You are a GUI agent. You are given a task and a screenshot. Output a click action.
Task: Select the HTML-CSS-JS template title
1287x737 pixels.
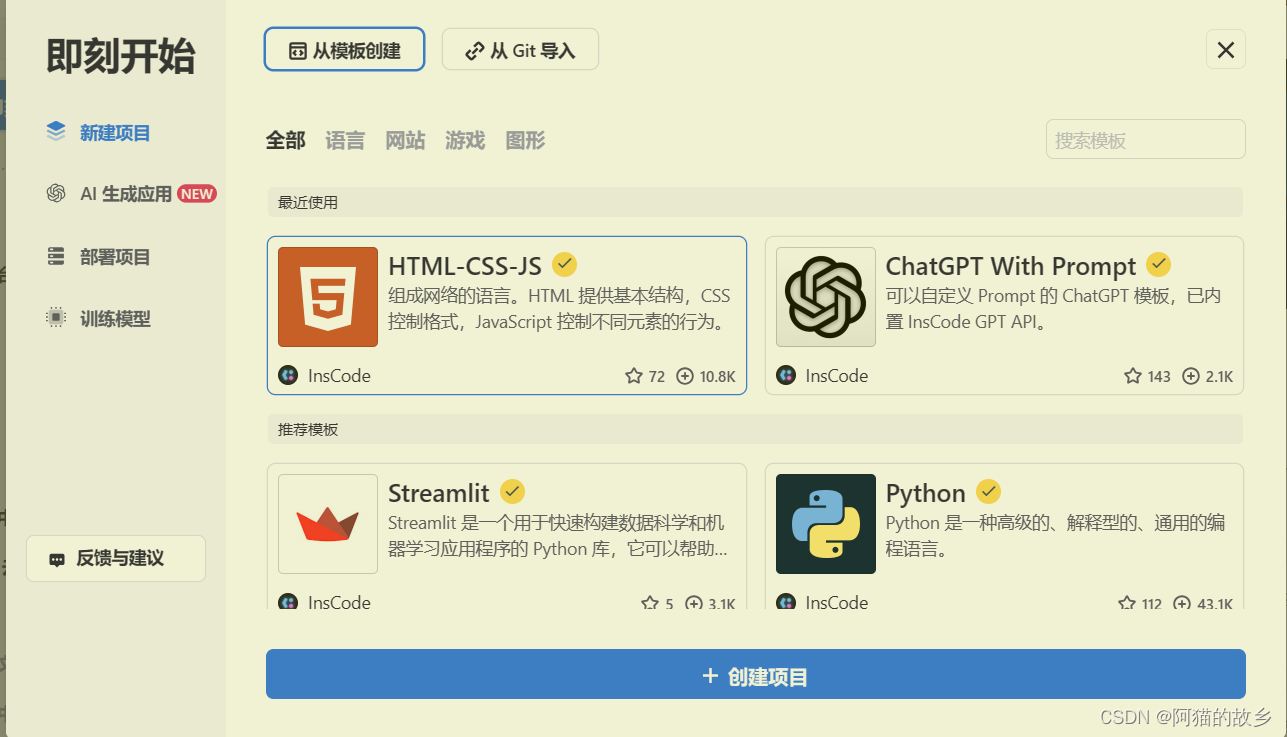pyautogui.click(x=465, y=266)
